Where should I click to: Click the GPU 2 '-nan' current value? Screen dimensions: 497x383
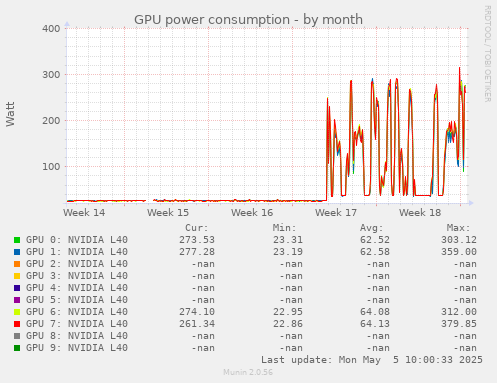click(203, 264)
